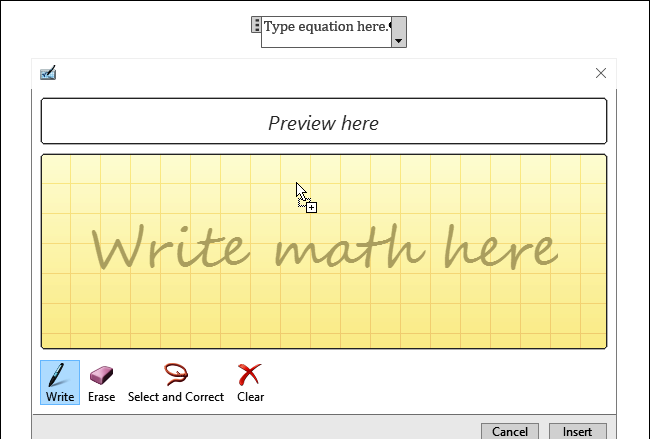Image resolution: width=650 pixels, height=439 pixels.
Task: Click the equation box move handle
Action: (256, 25)
